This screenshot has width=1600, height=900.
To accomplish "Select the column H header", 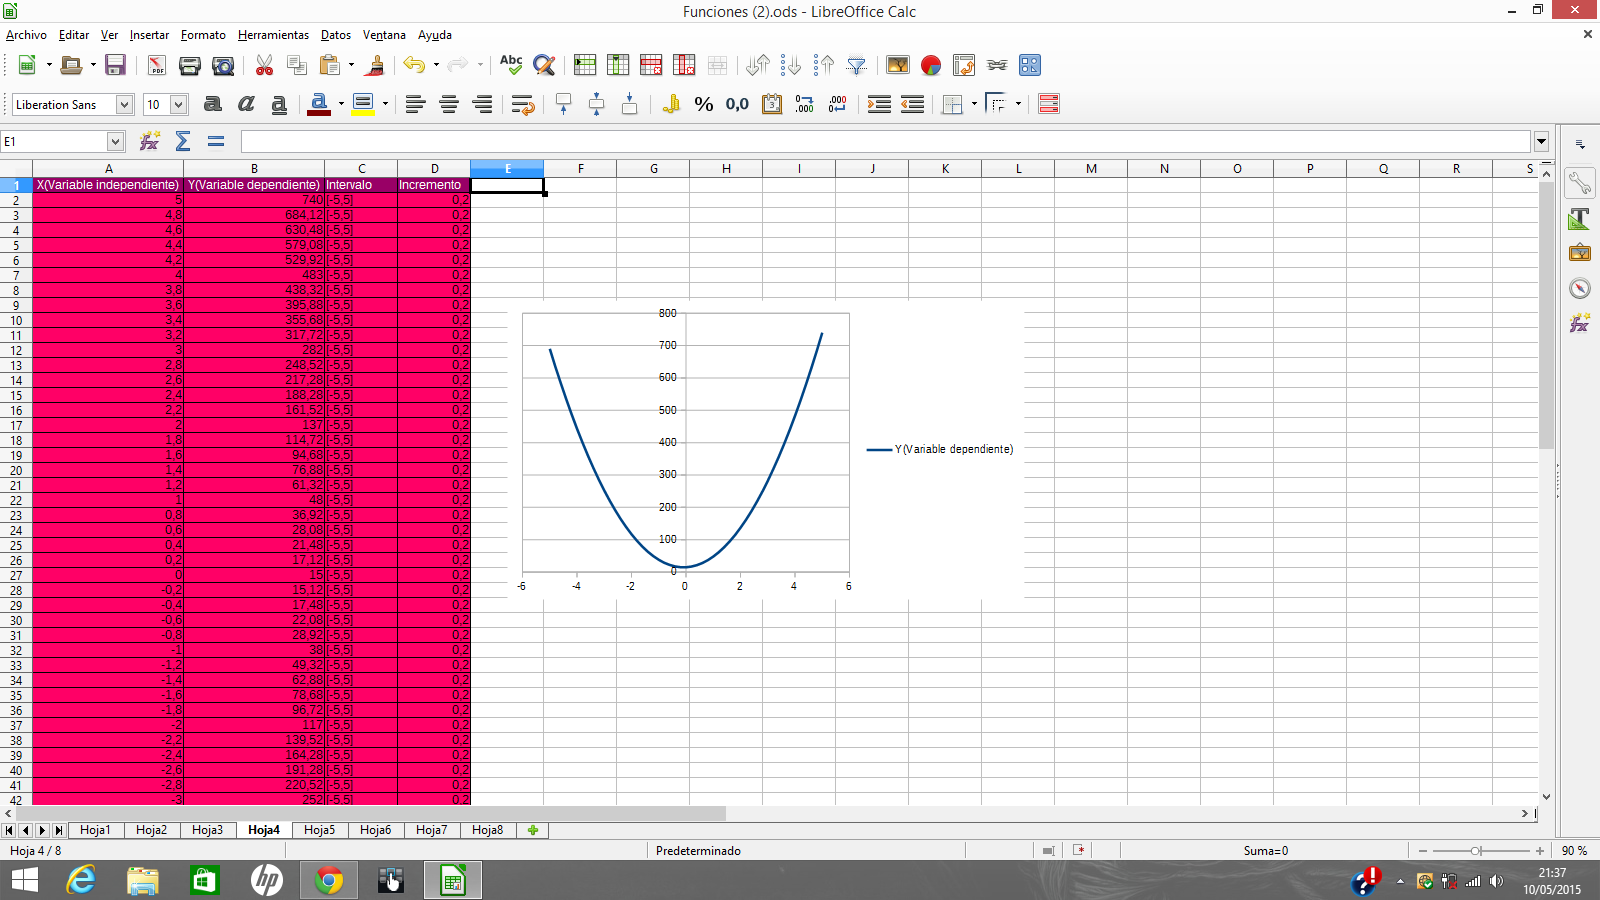I will (726, 169).
